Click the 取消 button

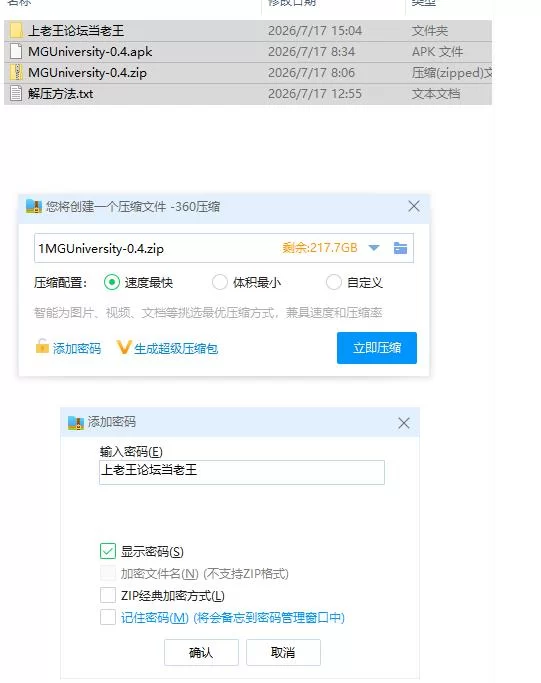283,652
